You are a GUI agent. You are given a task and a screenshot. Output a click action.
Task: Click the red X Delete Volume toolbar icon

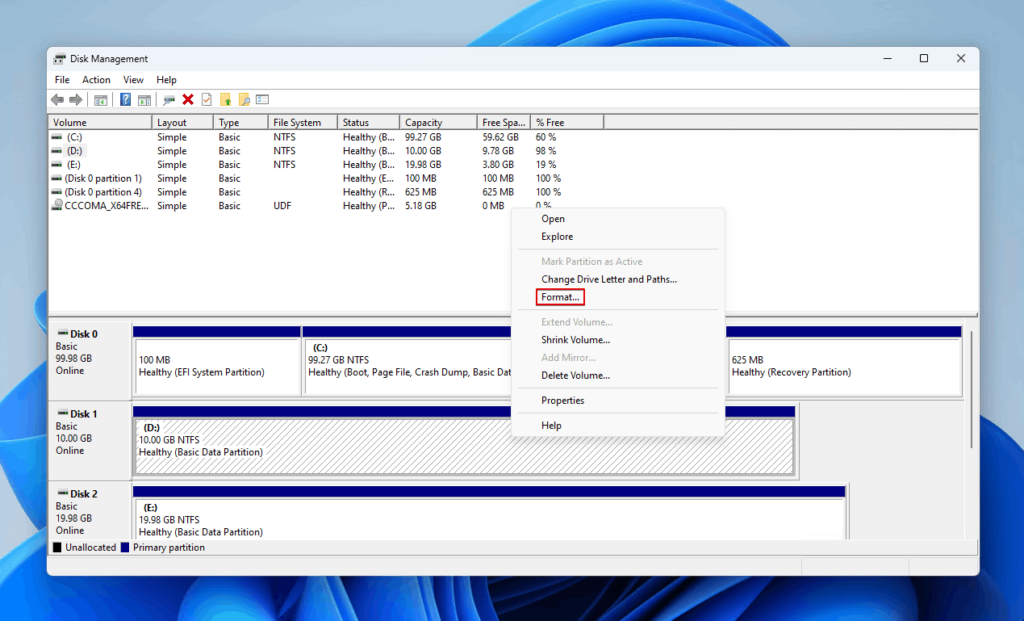tap(187, 99)
